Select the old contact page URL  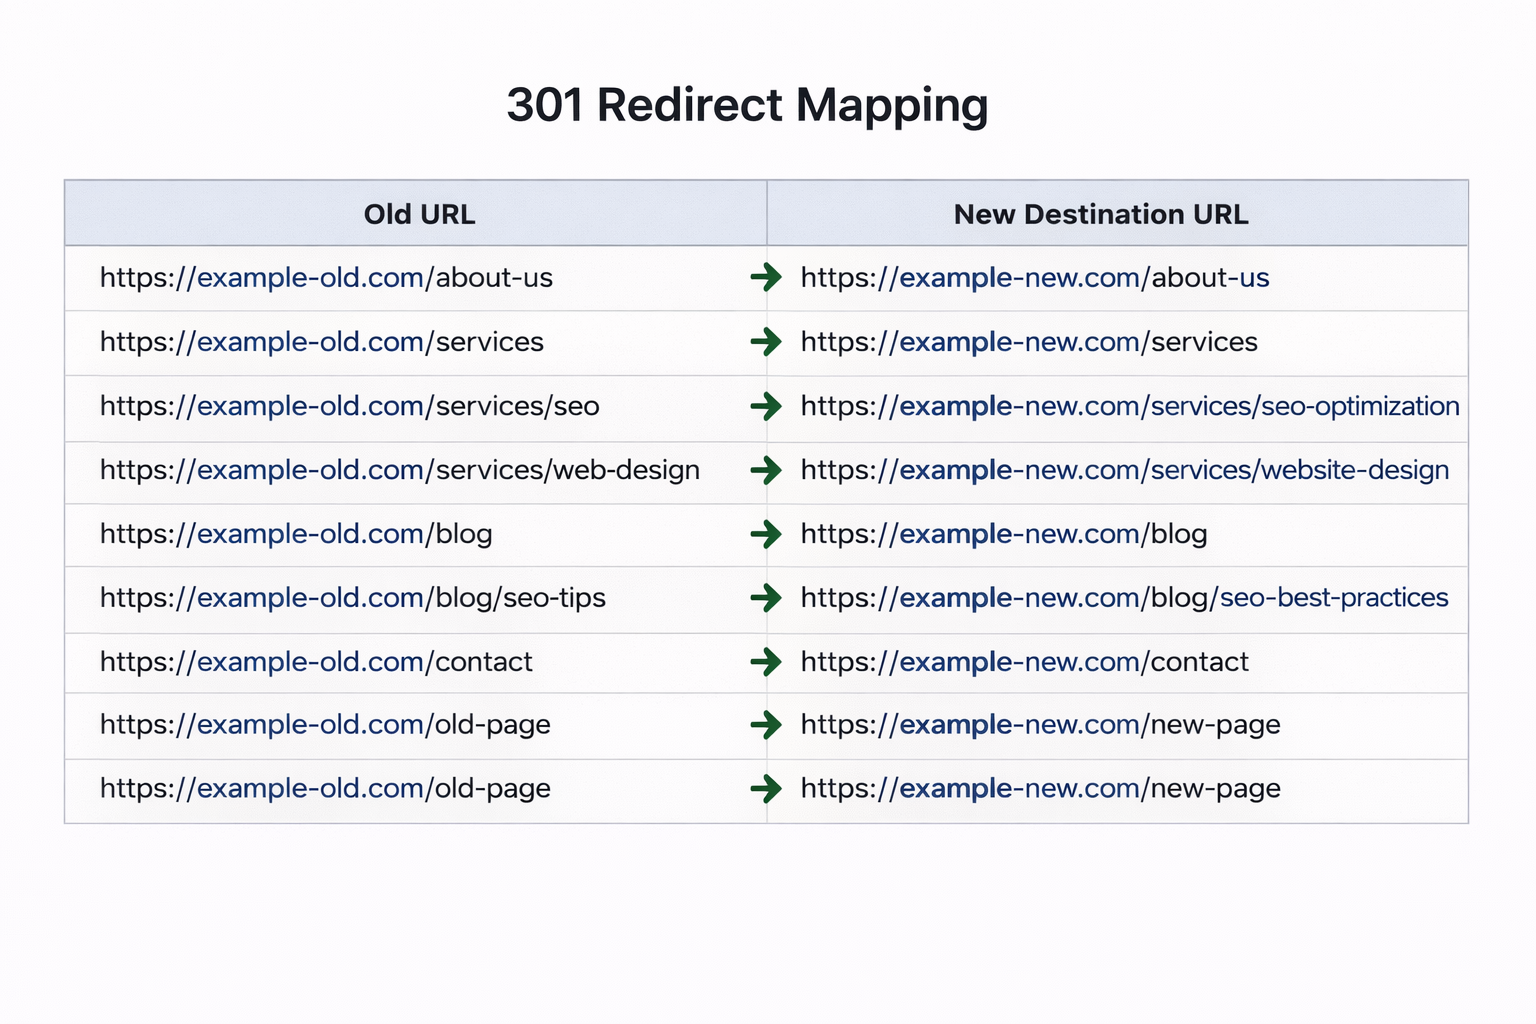pyautogui.click(x=315, y=663)
